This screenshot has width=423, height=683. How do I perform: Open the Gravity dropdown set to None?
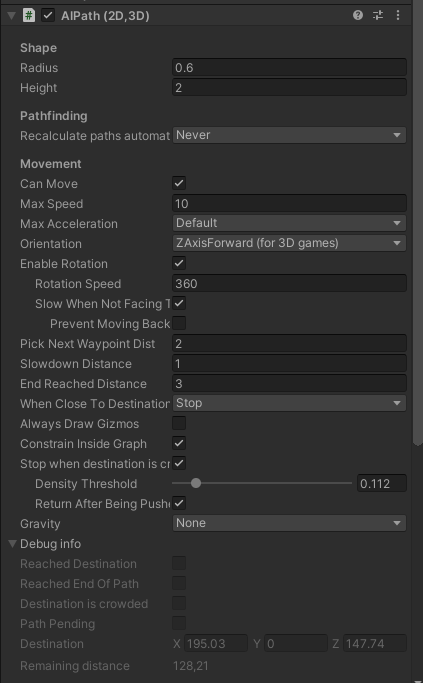click(x=289, y=523)
